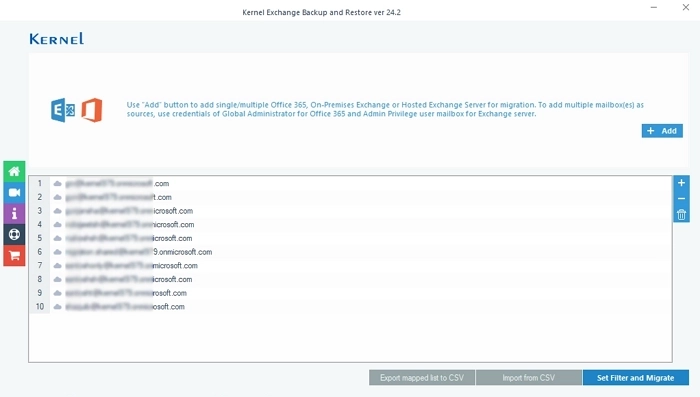Click the Kernel brand logo
Image resolution: width=700 pixels, height=397 pixels.
pyautogui.click(x=57, y=39)
